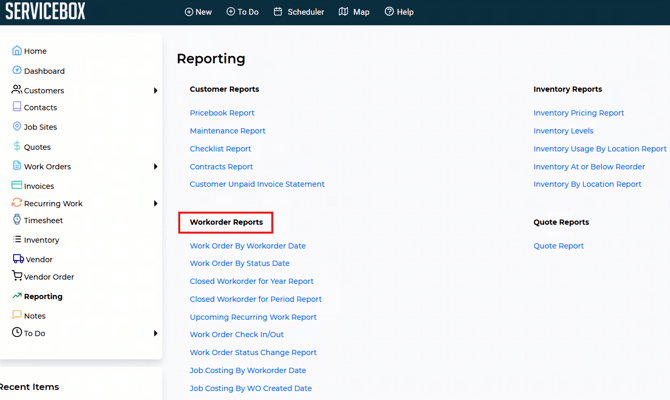Click the house icon beside Home
Viewport: 670px width, 400px height.
[17, 50]
